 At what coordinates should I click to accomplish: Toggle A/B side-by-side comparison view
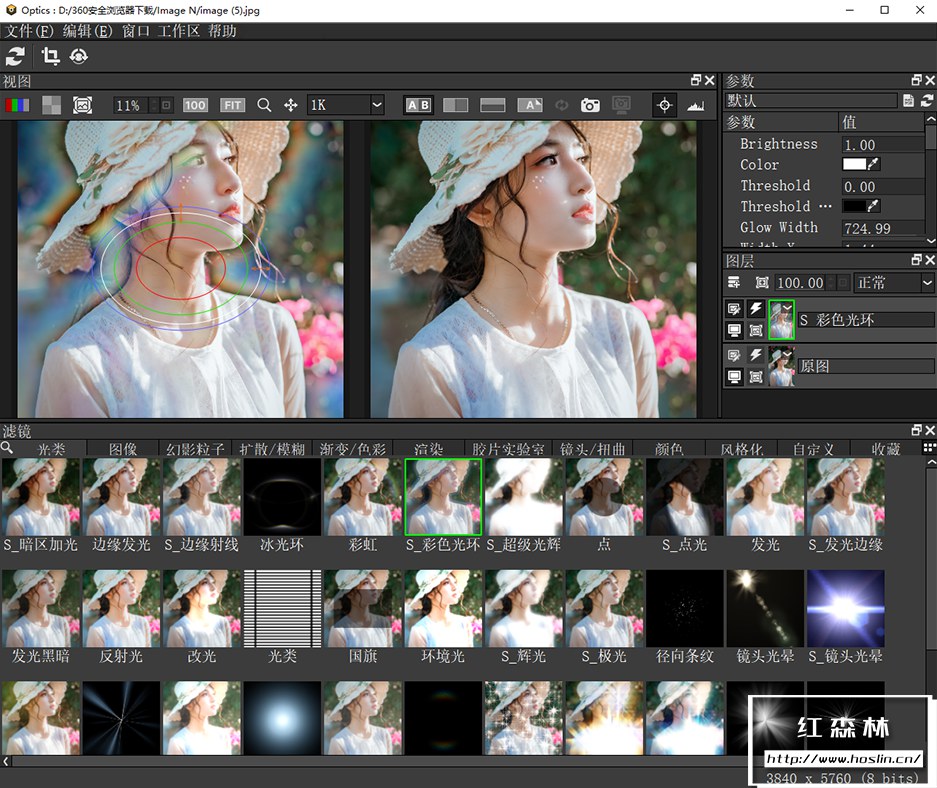(418, 105)
